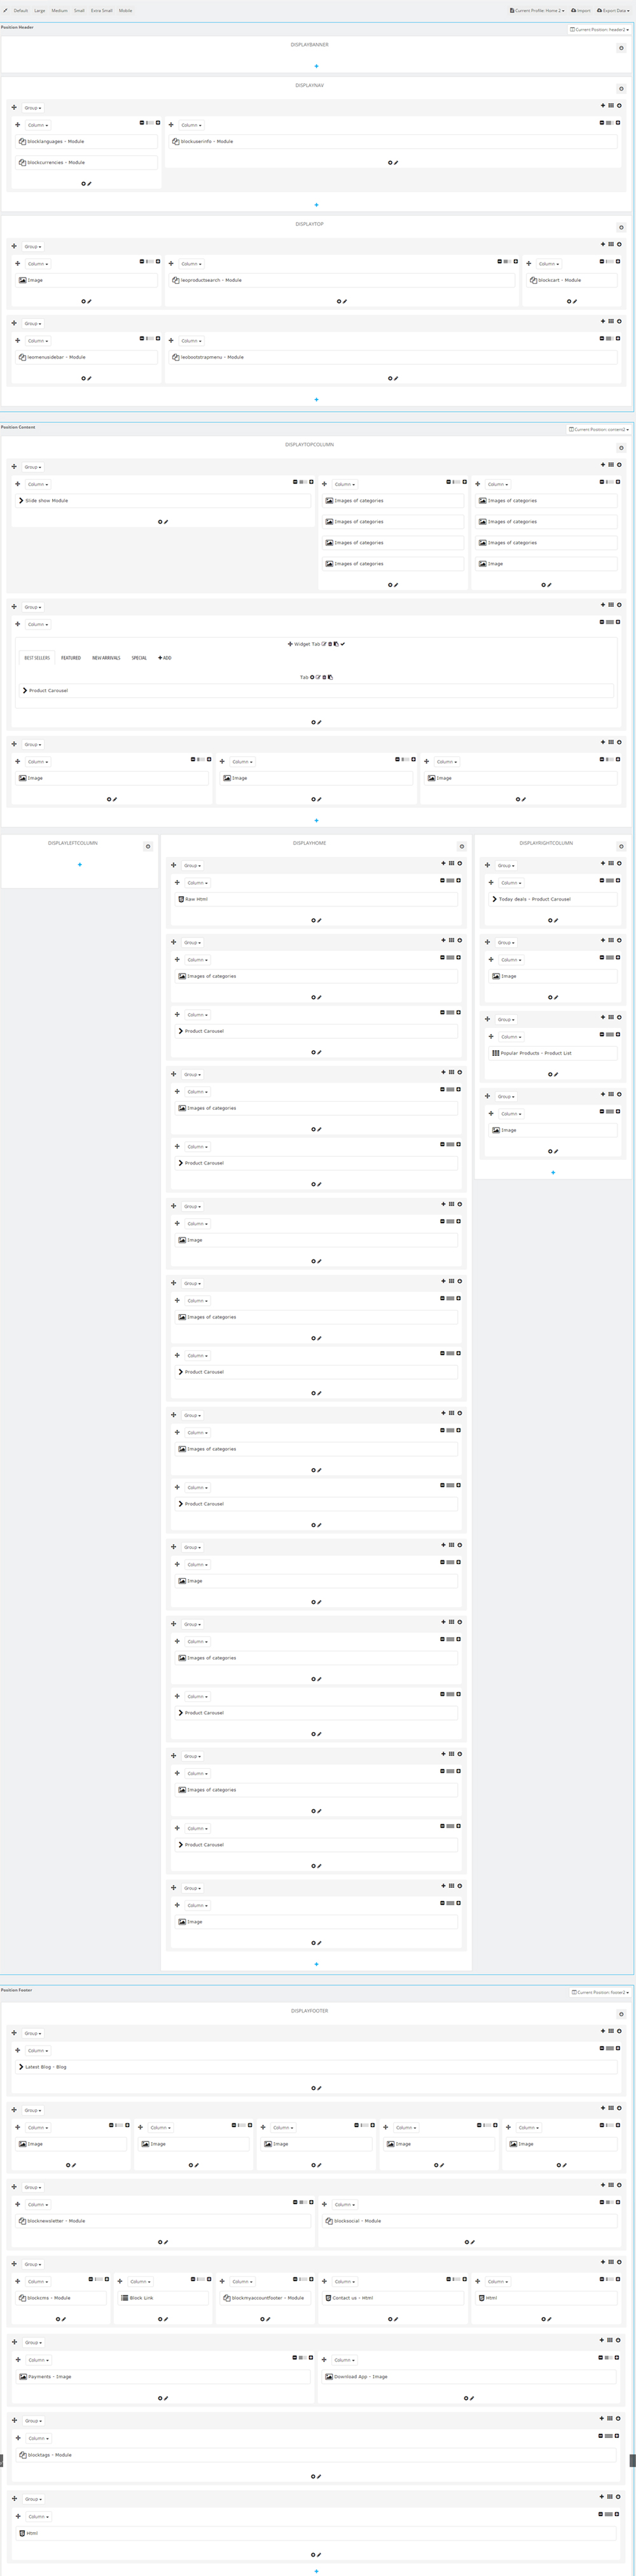The image size is (636, 2576).
Task: Open Current Position: header2 dropdown
Action: click(599, 30)
